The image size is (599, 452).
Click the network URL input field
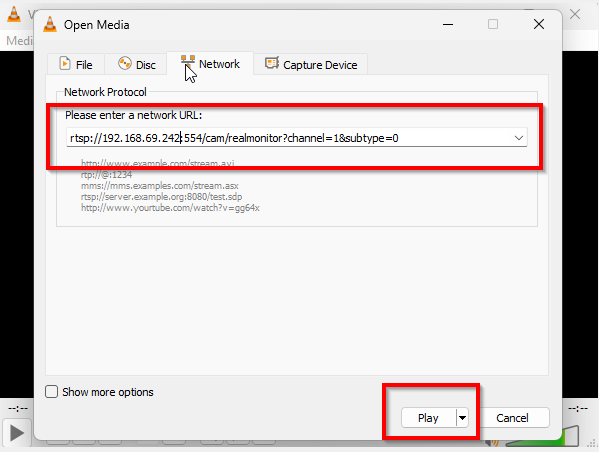[296, 138]
